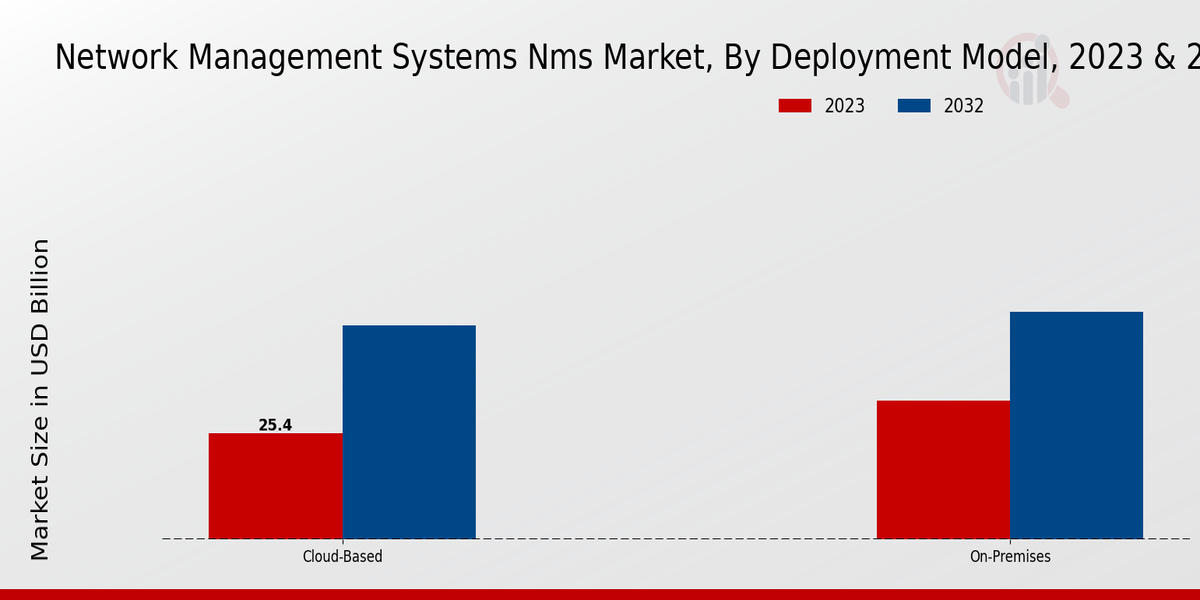Screen dimensions: 1200x600
Task: Click the blue 2032 legend swatch
Action: pos(914,106)
